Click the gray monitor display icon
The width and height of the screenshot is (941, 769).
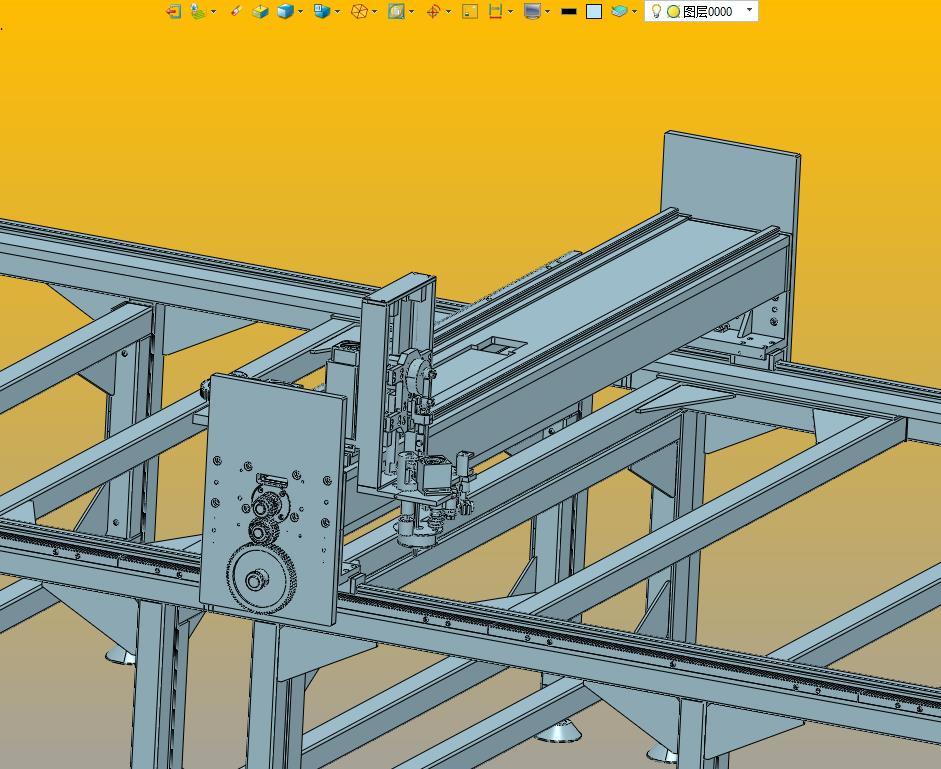click(532, 11)
